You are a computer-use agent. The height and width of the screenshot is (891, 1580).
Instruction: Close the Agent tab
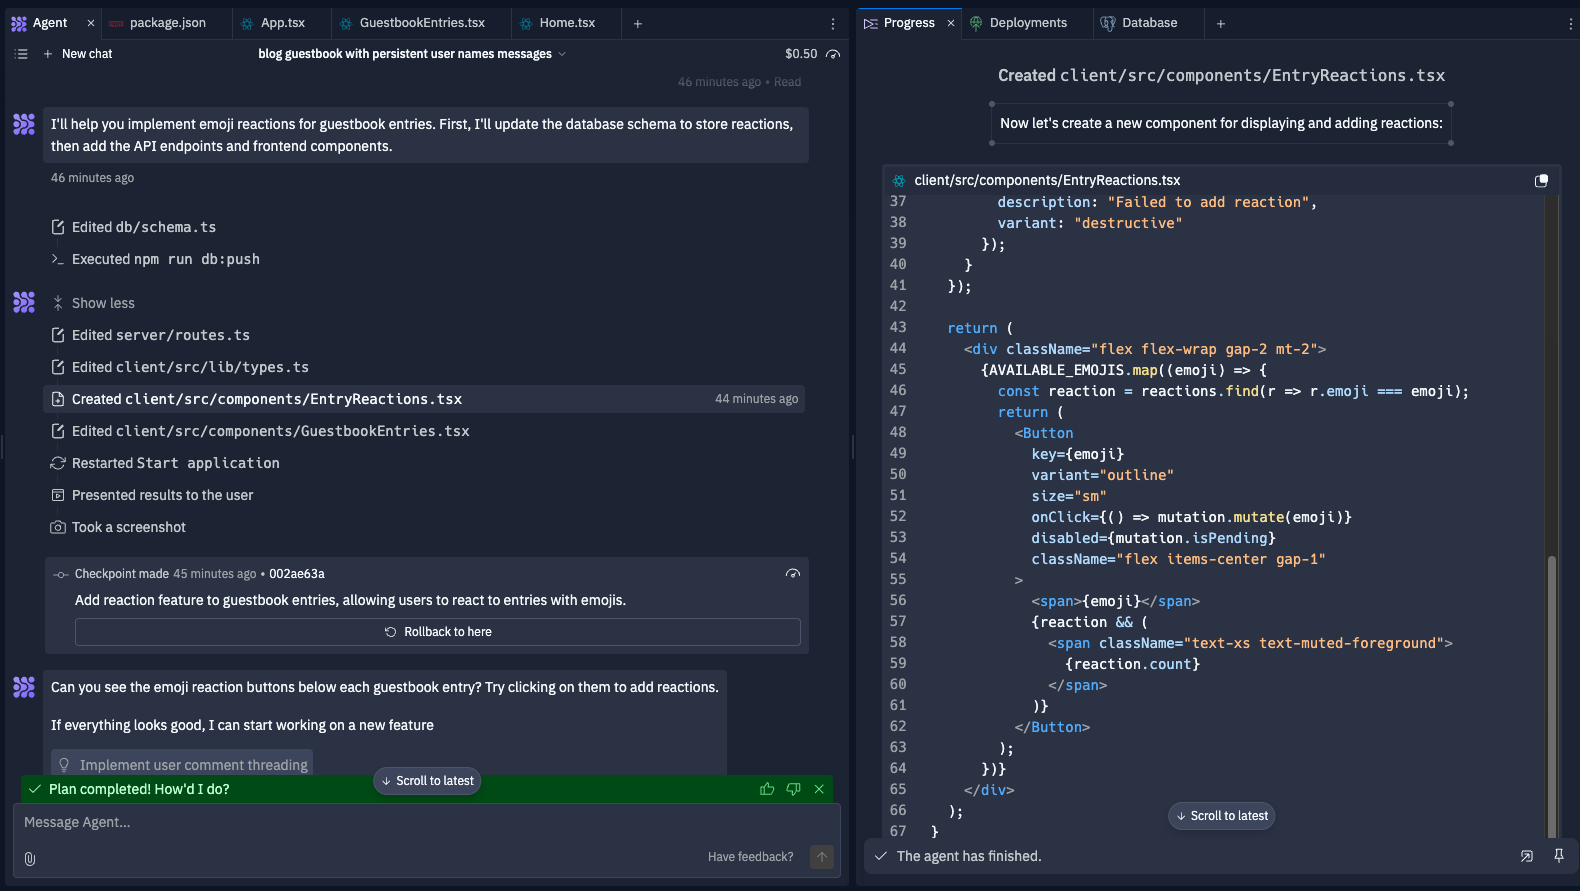point(91,23)
